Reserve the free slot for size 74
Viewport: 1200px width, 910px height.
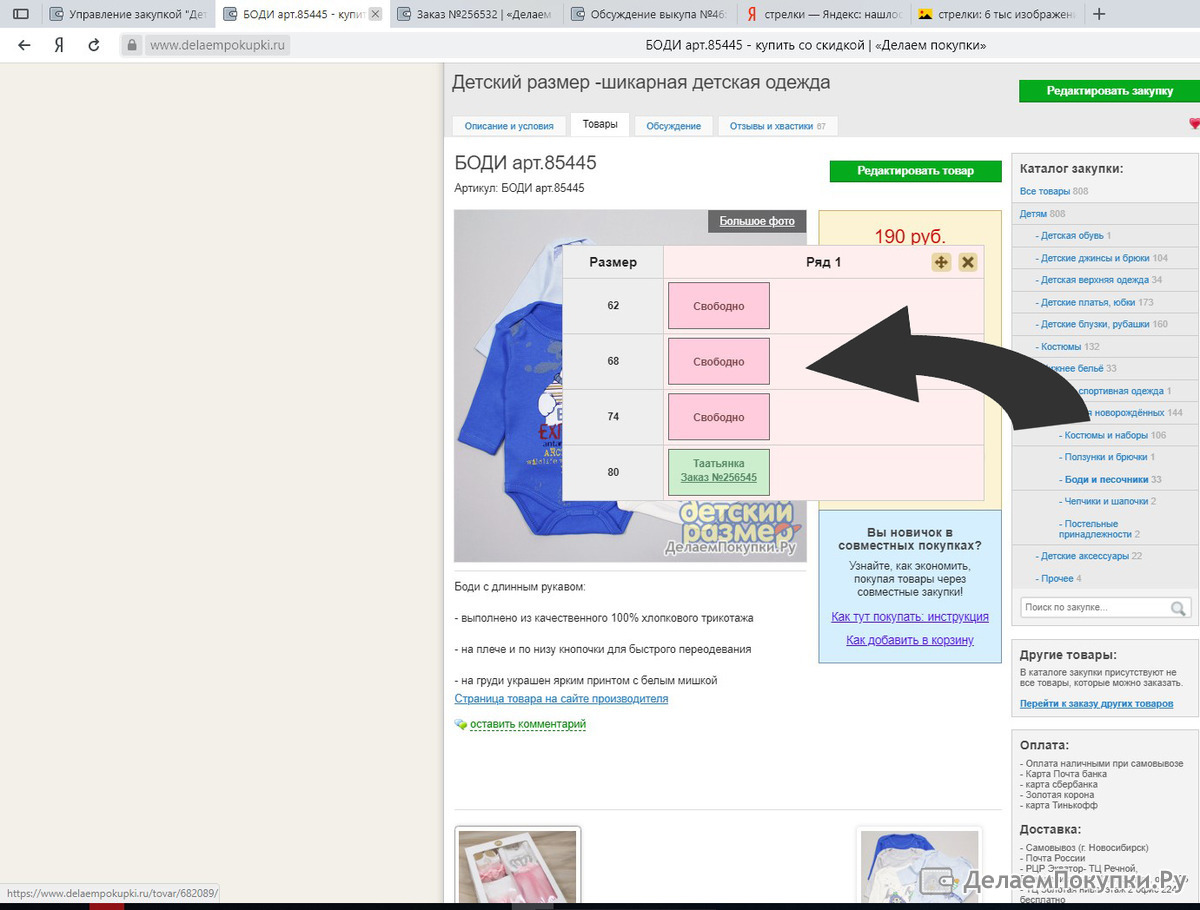point(718,417)
